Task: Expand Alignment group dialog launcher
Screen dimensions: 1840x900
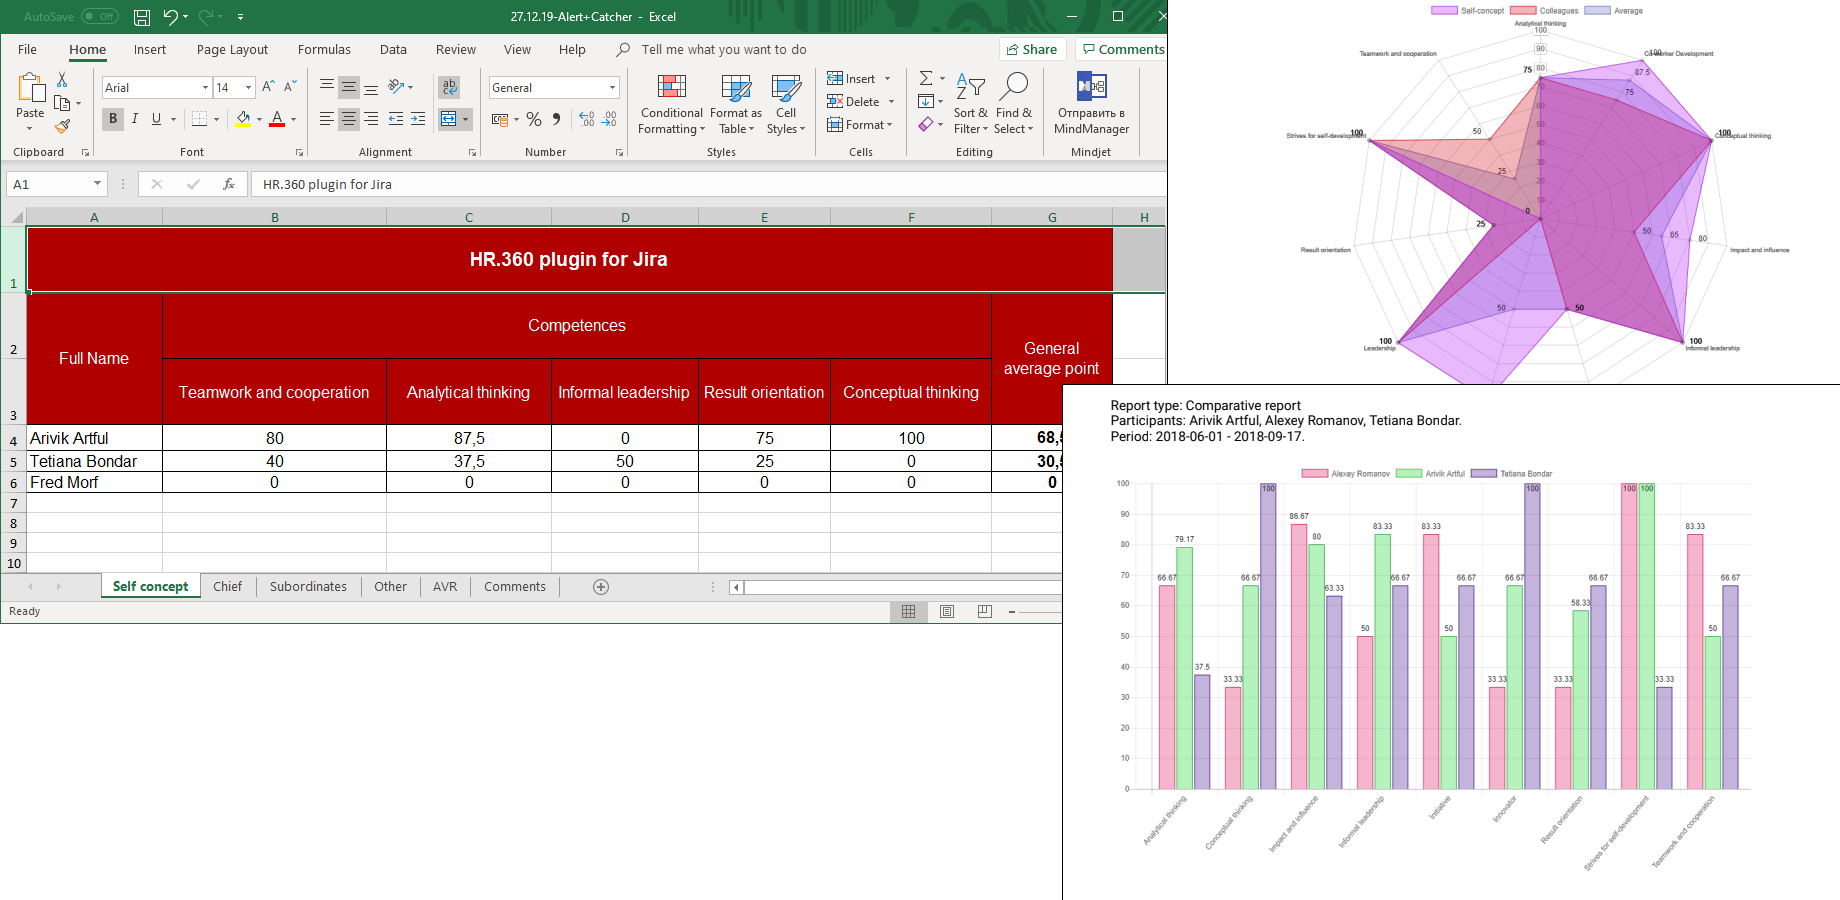Action: 472,153
